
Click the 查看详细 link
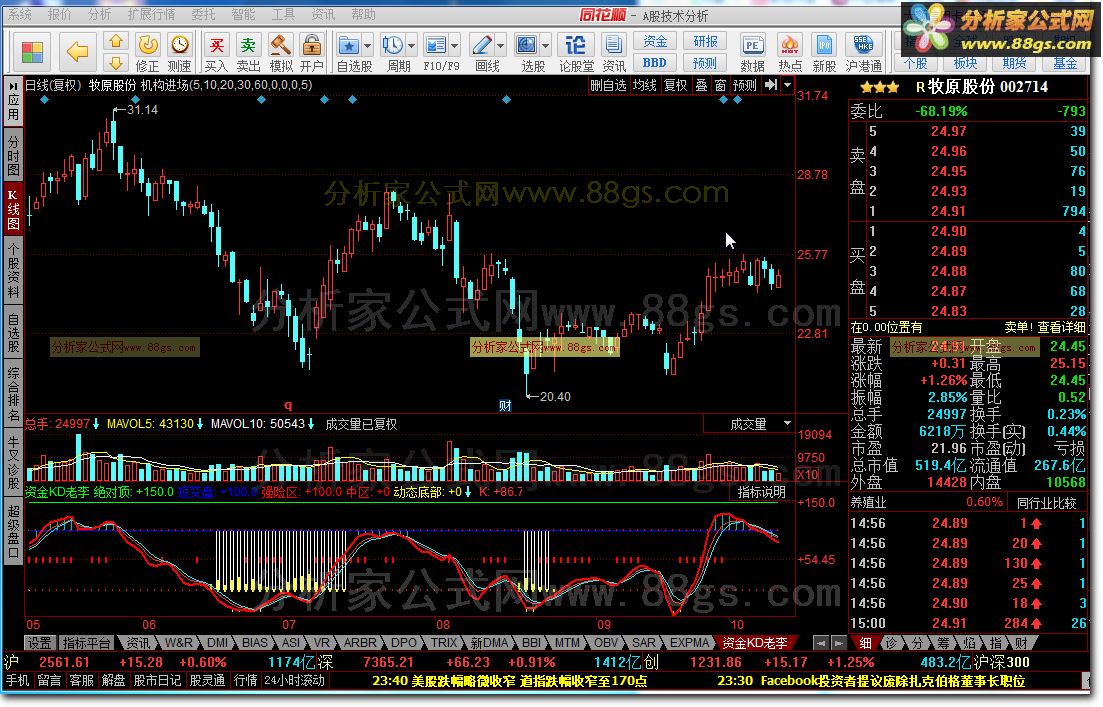tap(1061, 327)
